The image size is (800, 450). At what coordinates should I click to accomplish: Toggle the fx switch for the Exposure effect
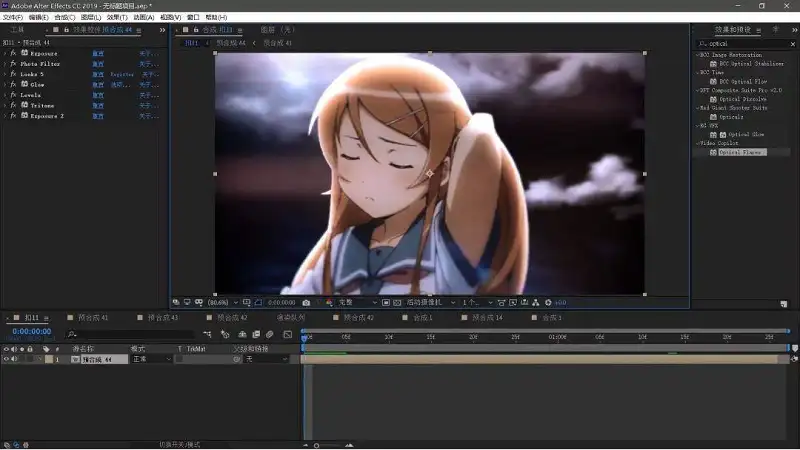click(13, 53)
